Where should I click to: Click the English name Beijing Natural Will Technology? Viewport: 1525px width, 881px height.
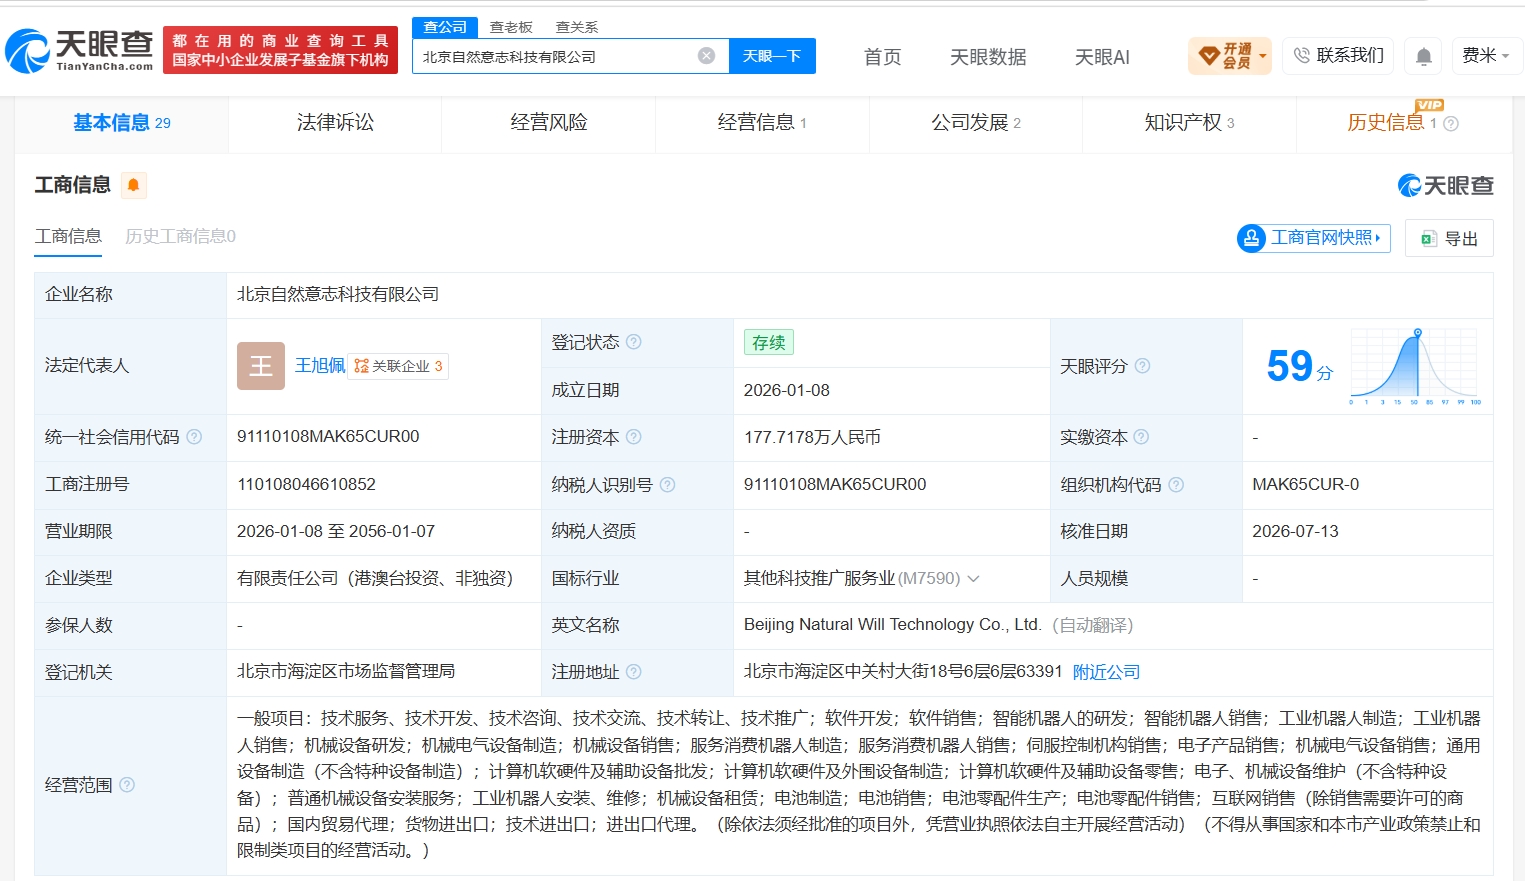[893, 625]
